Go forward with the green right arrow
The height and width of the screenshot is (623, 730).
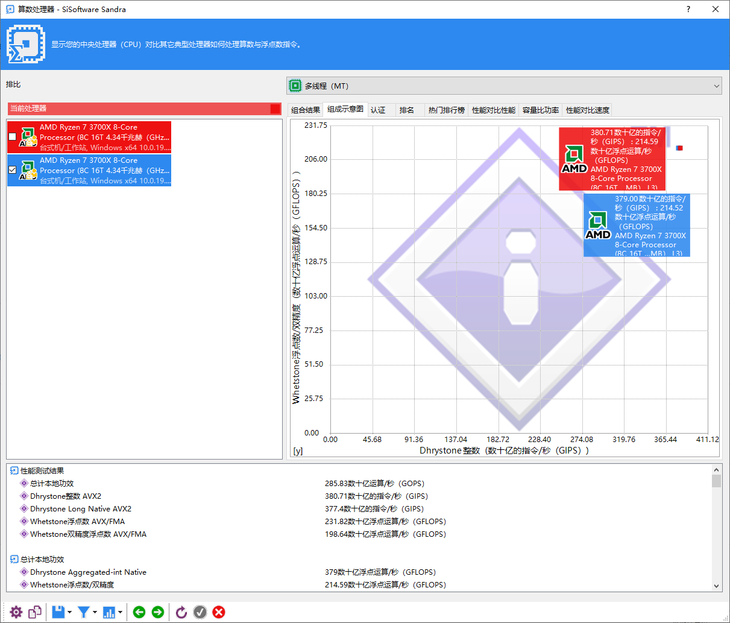(x=158, y=612)
